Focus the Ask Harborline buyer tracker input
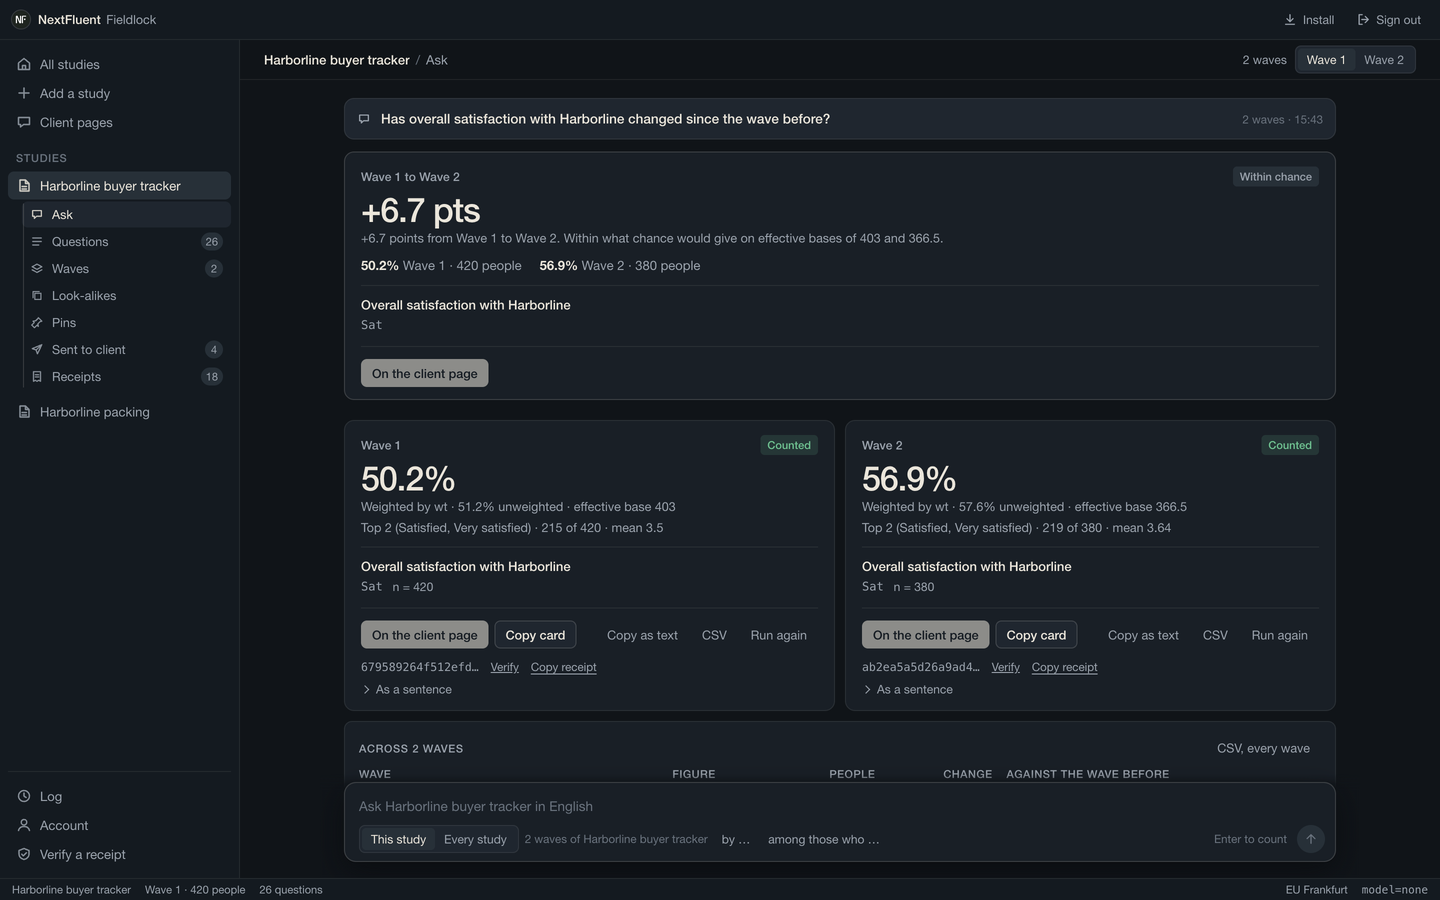1440x900 pixels. click(x=840, y=807)
